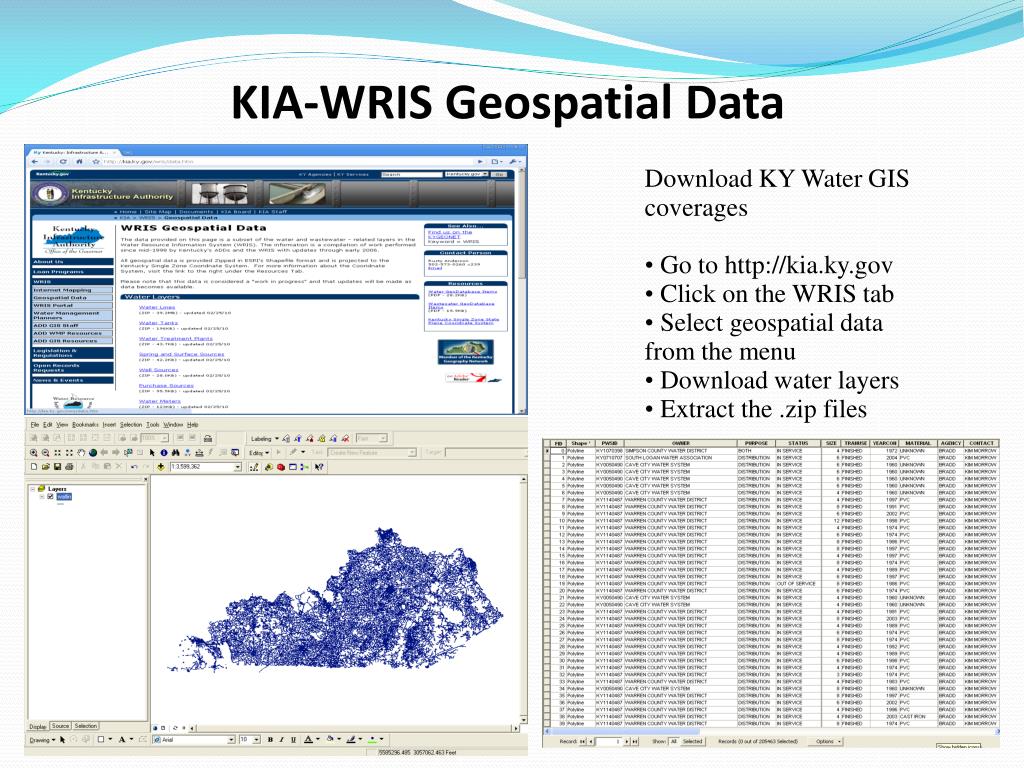Viewport: 1024px width, 768px height.
Task: Open the fill color bucket picker
Action: pos(330,739)
